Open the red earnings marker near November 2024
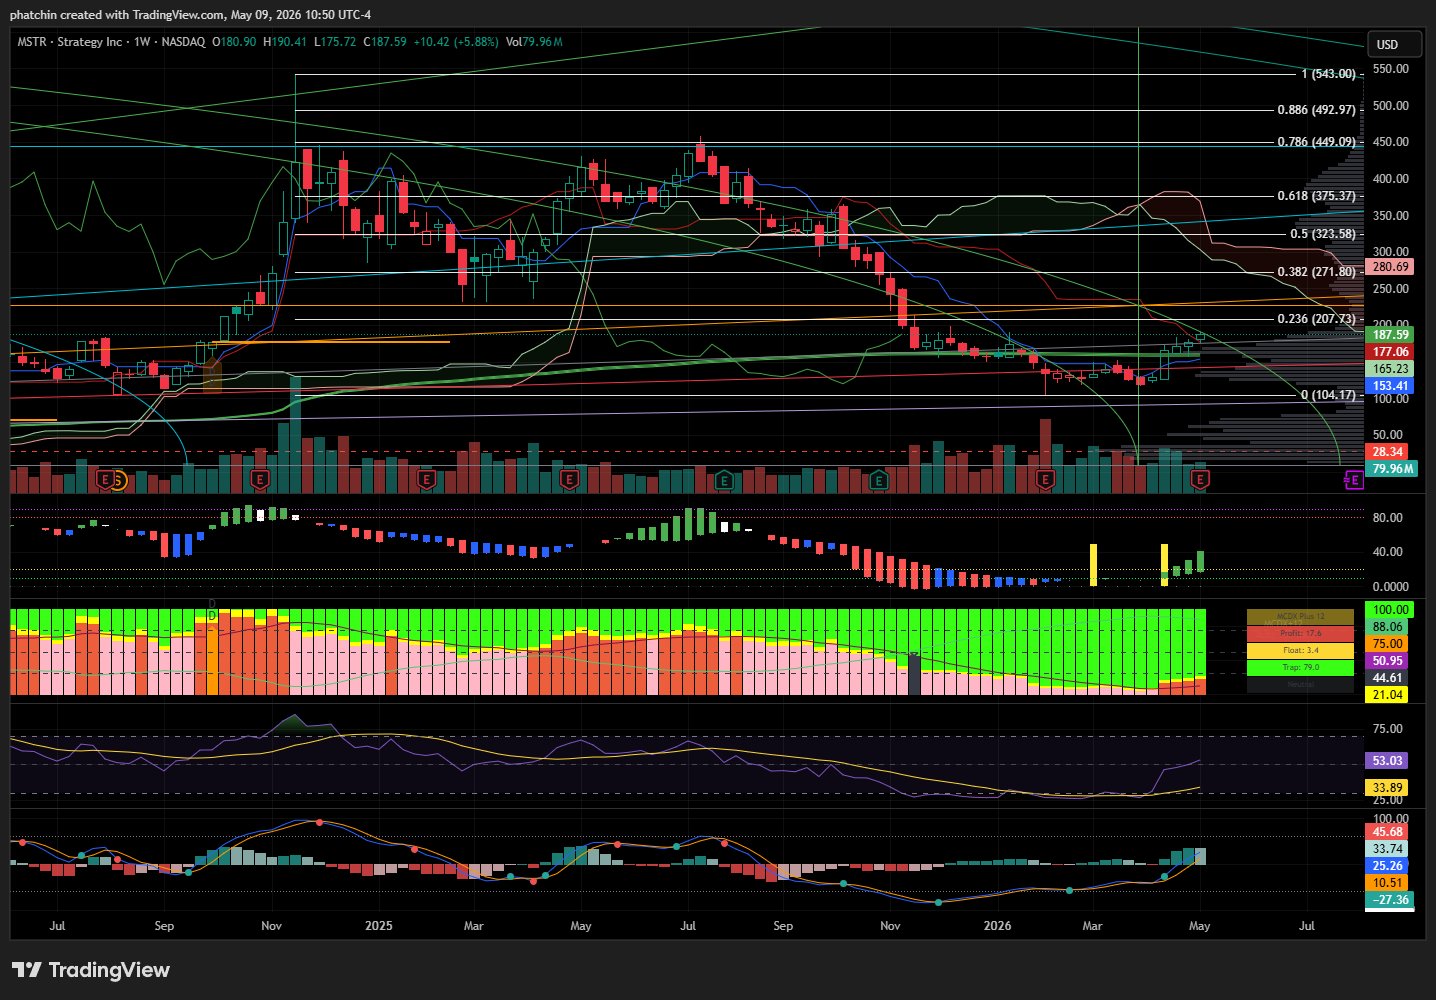Screen dimensions: 1436x1000 point(261,481)
